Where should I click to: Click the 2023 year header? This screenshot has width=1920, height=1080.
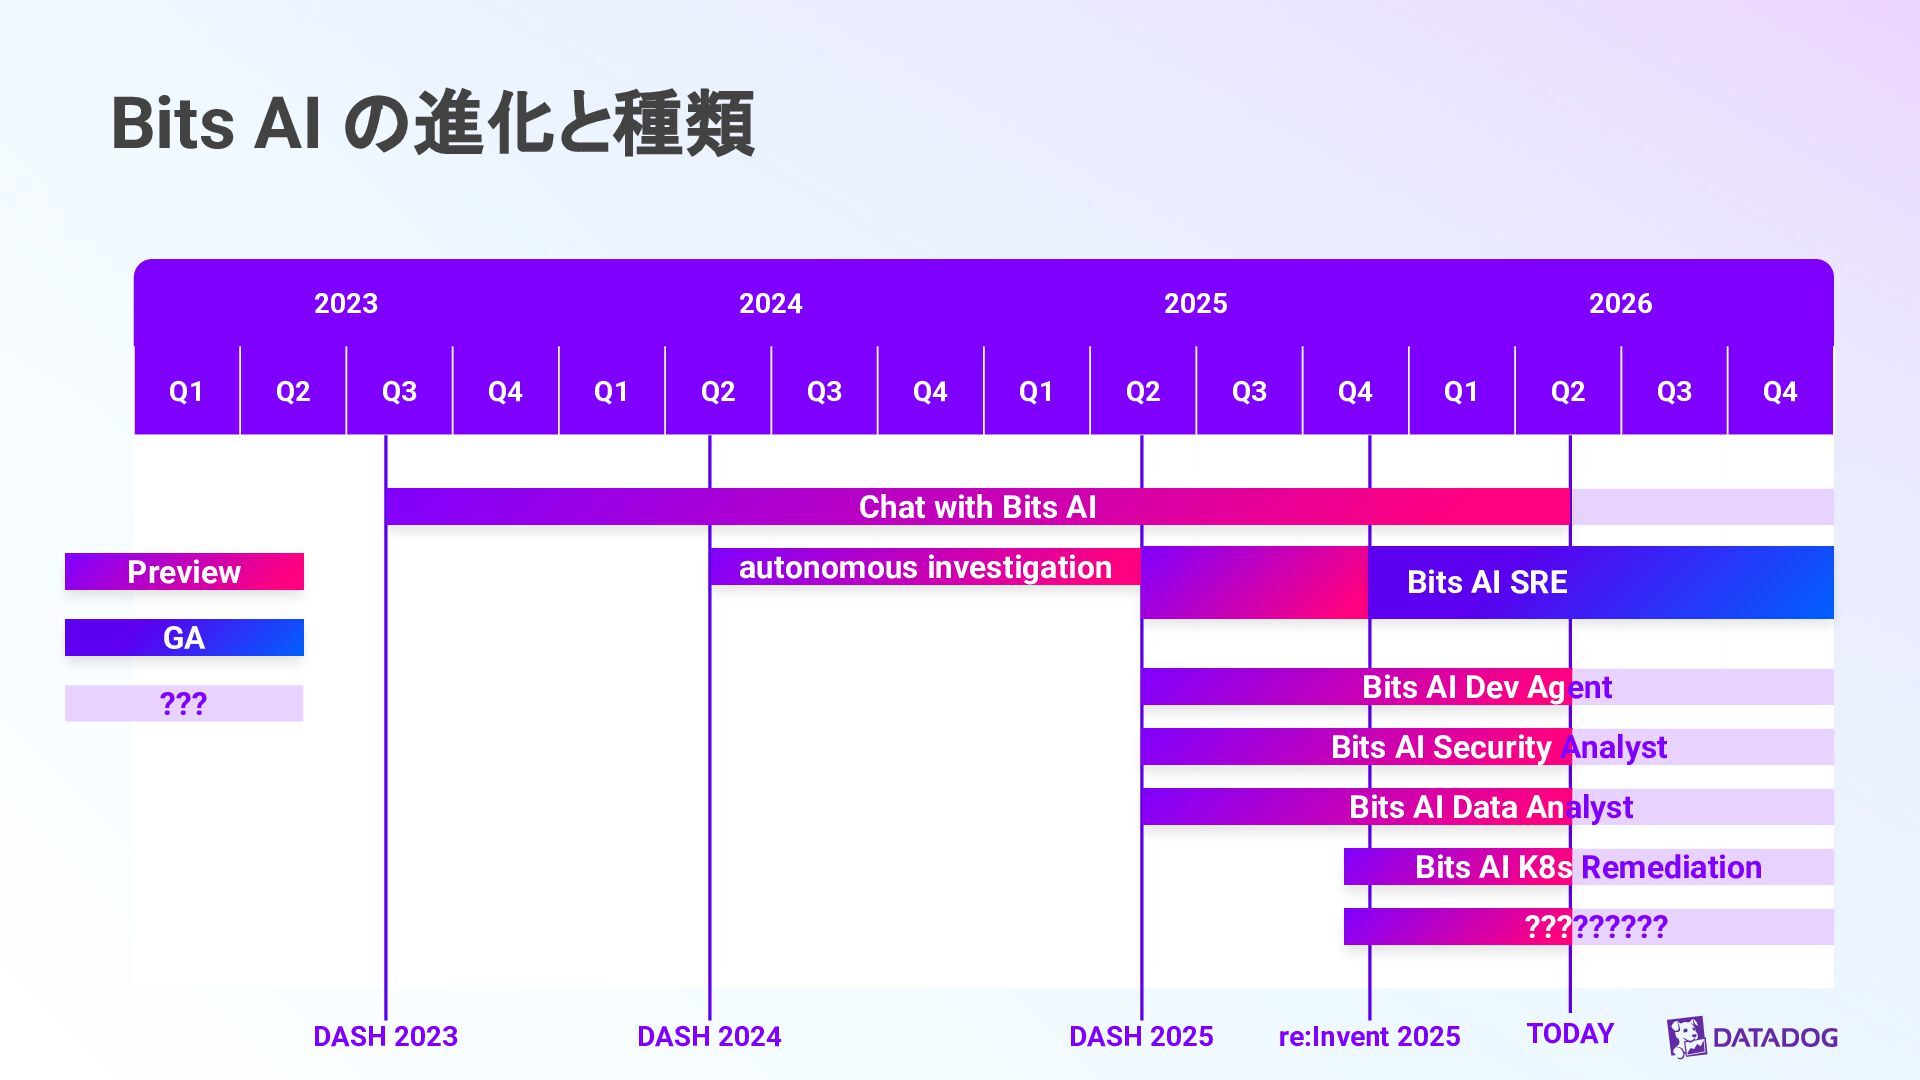tap(346, 303)
